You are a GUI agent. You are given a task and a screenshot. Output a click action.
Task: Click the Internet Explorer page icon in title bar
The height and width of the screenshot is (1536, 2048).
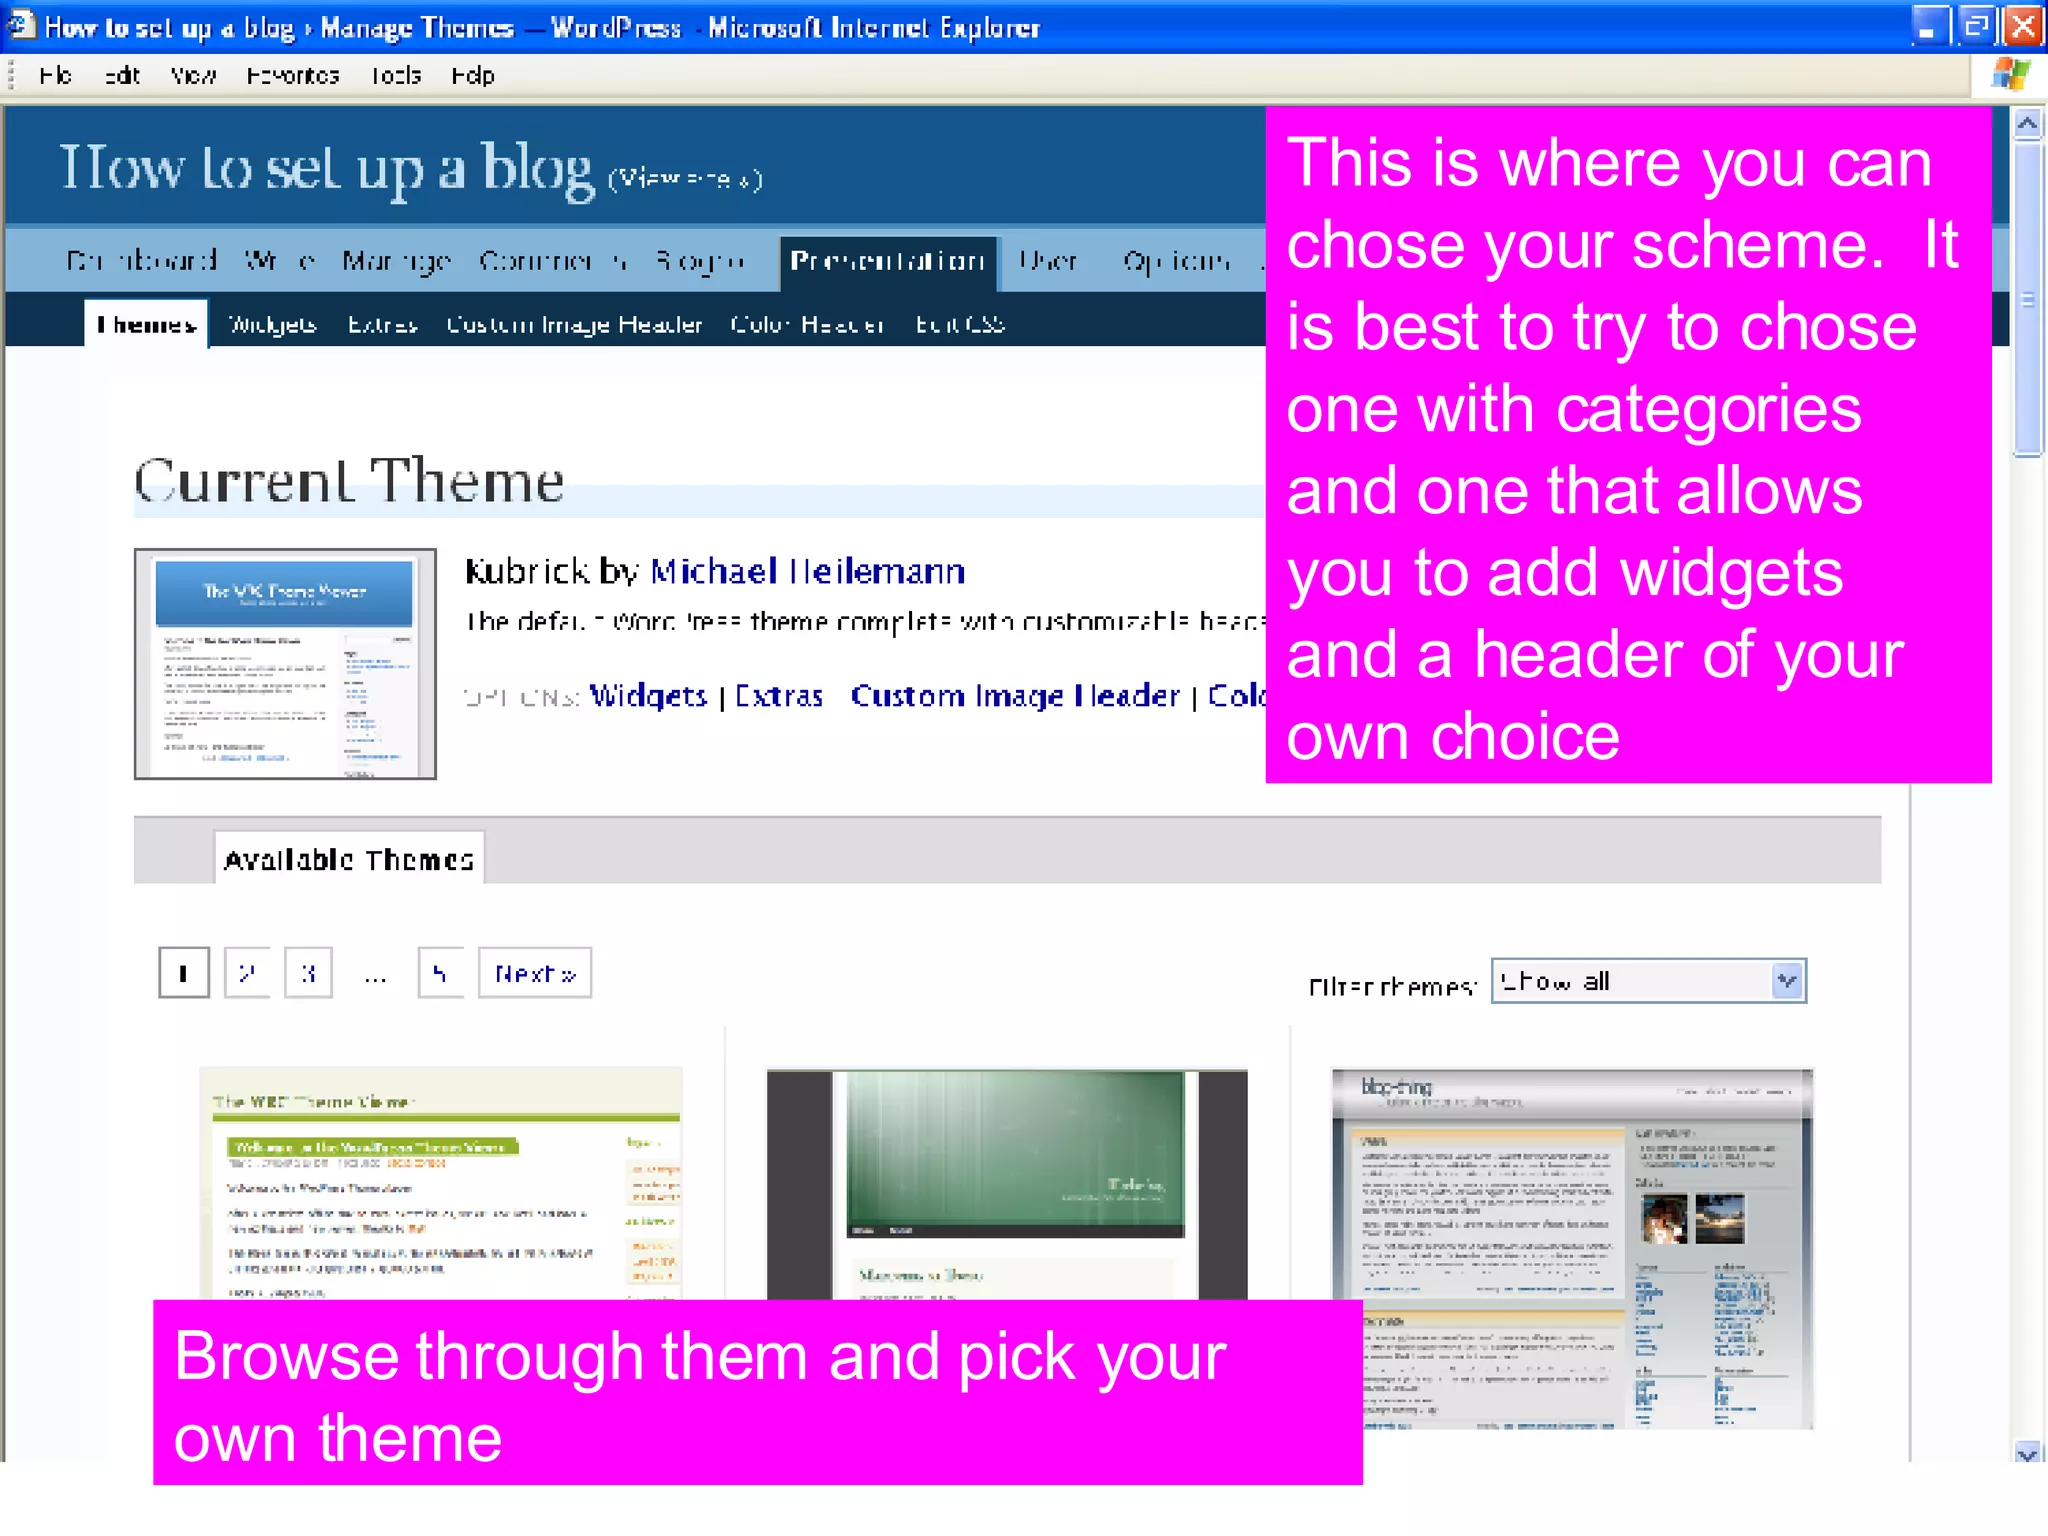pos(21,24)
